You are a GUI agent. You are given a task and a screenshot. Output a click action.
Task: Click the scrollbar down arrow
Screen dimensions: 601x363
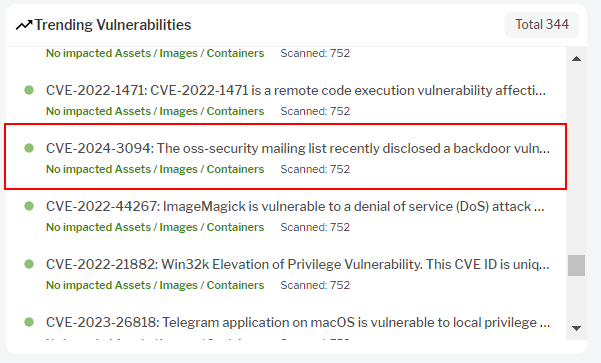tap(576, 328)
